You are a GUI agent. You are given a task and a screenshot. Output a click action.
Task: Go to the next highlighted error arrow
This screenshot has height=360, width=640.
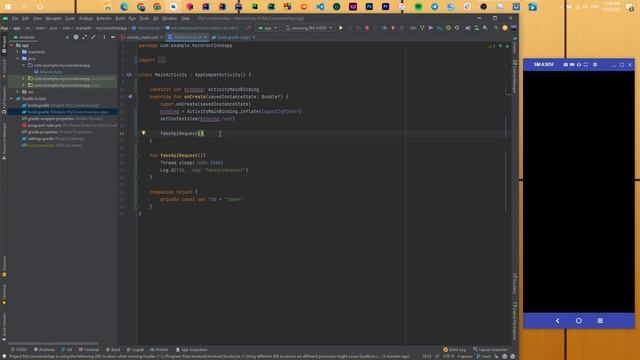click(507, 46)
